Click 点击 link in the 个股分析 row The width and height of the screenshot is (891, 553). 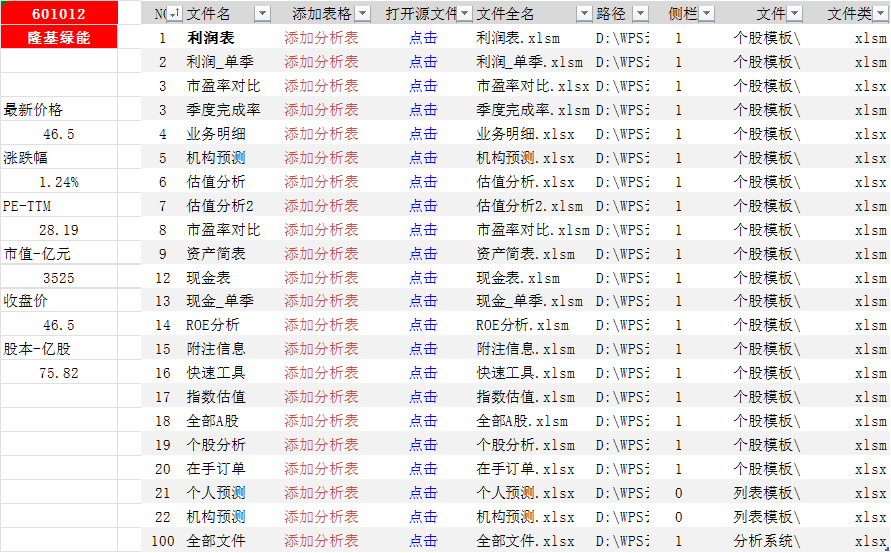tap(423, 445)
